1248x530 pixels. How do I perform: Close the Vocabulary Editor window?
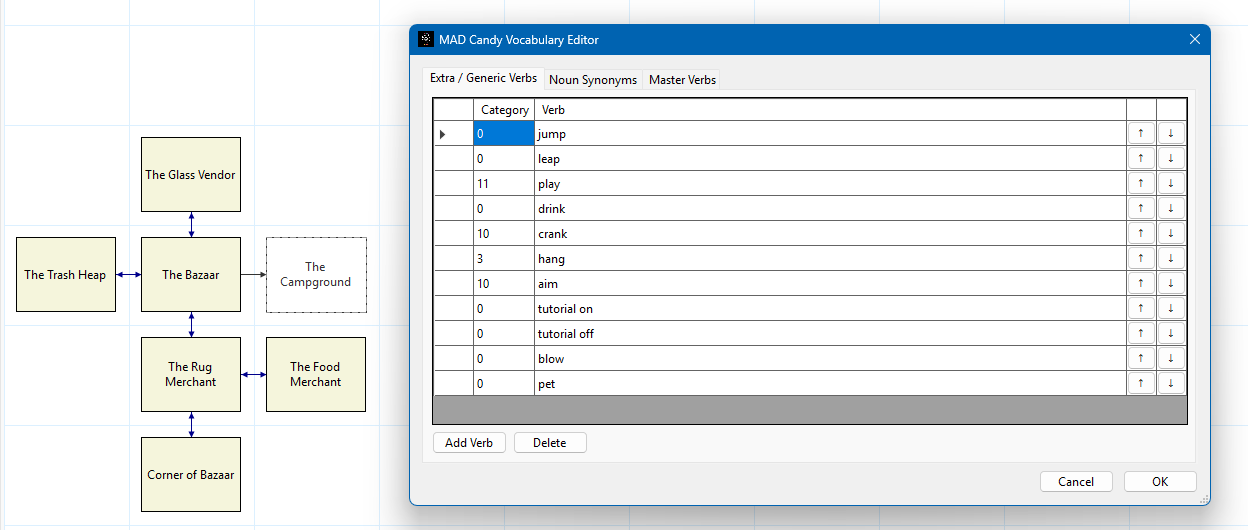click(1194, 40)
